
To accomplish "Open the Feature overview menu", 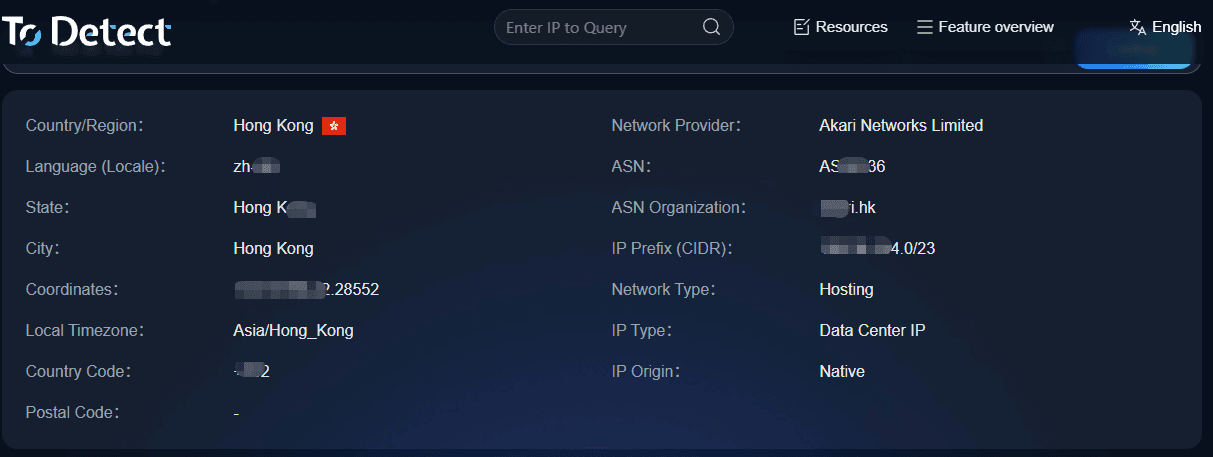I will click(x=995, y=27).
